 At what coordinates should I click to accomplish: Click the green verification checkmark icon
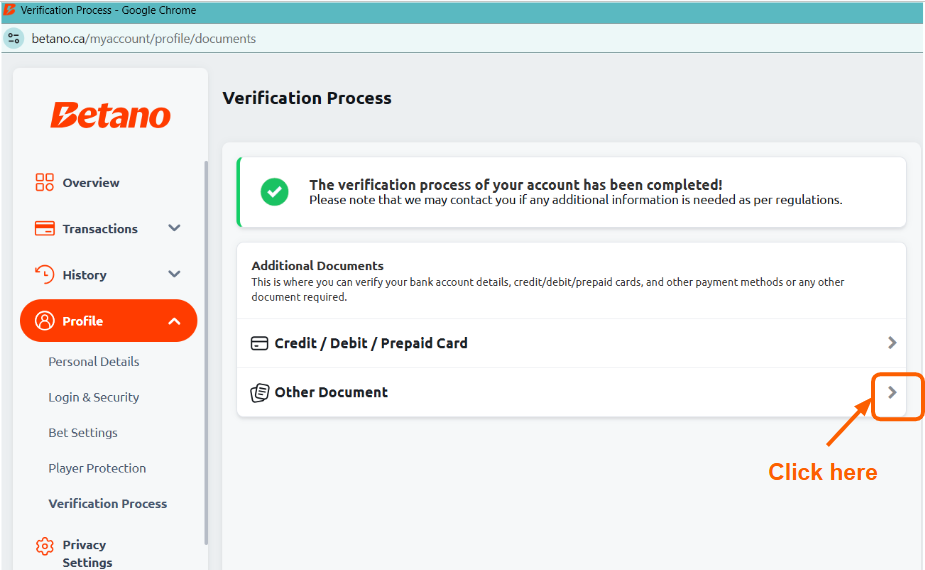(274, 192)
